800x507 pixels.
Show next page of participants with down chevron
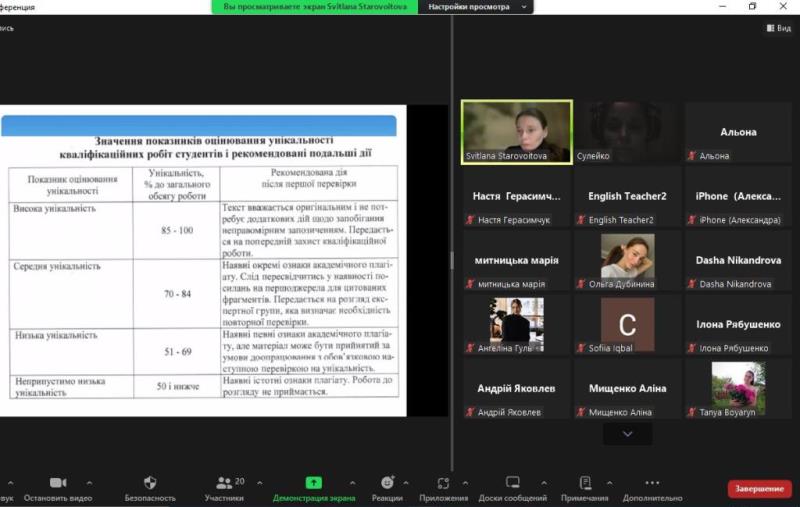[628, 434]
